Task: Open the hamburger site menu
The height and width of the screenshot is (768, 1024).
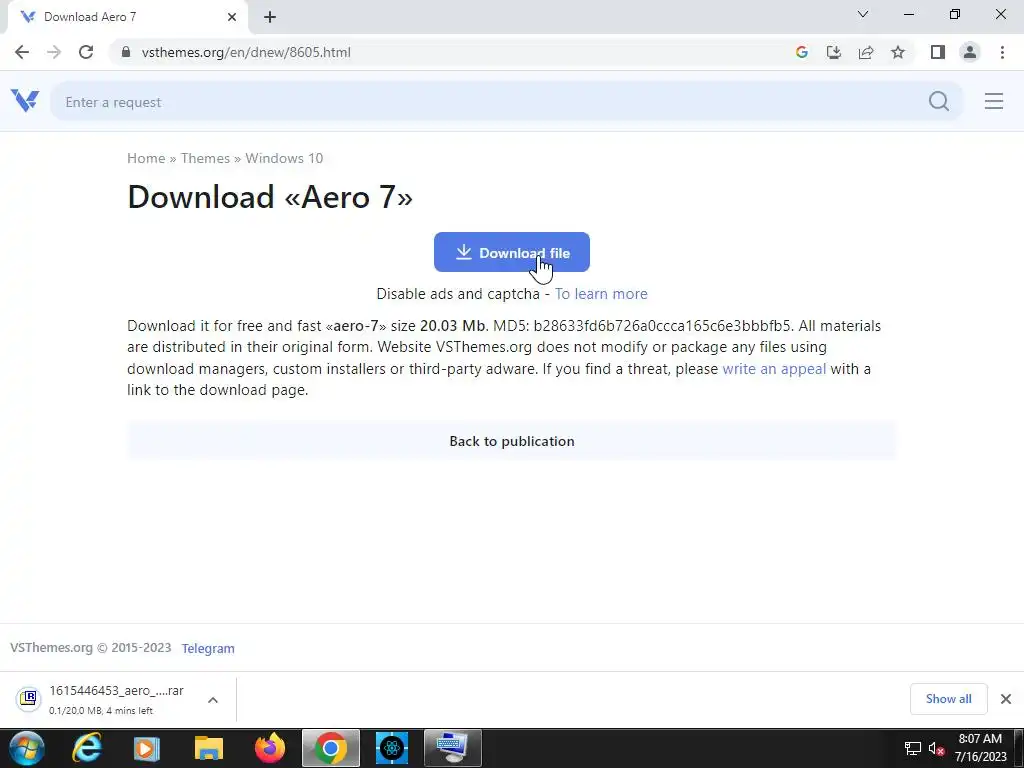Action: (x=993, y=101)
